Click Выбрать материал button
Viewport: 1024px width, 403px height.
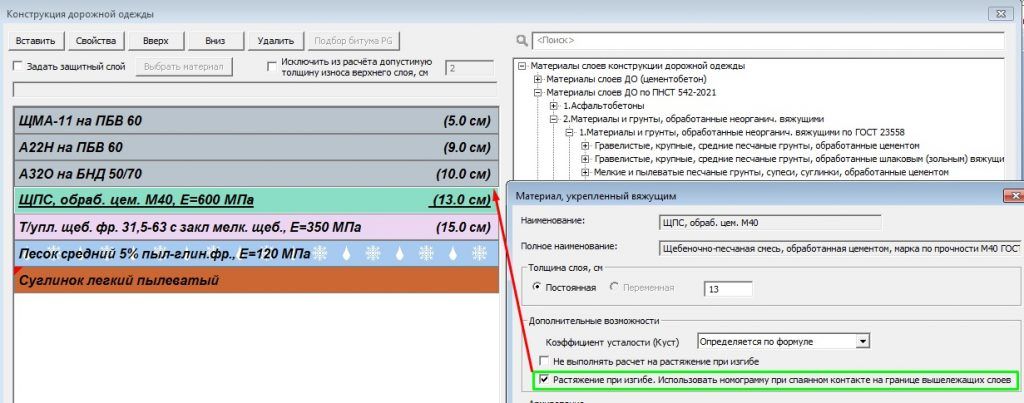[x=184, y=67]
